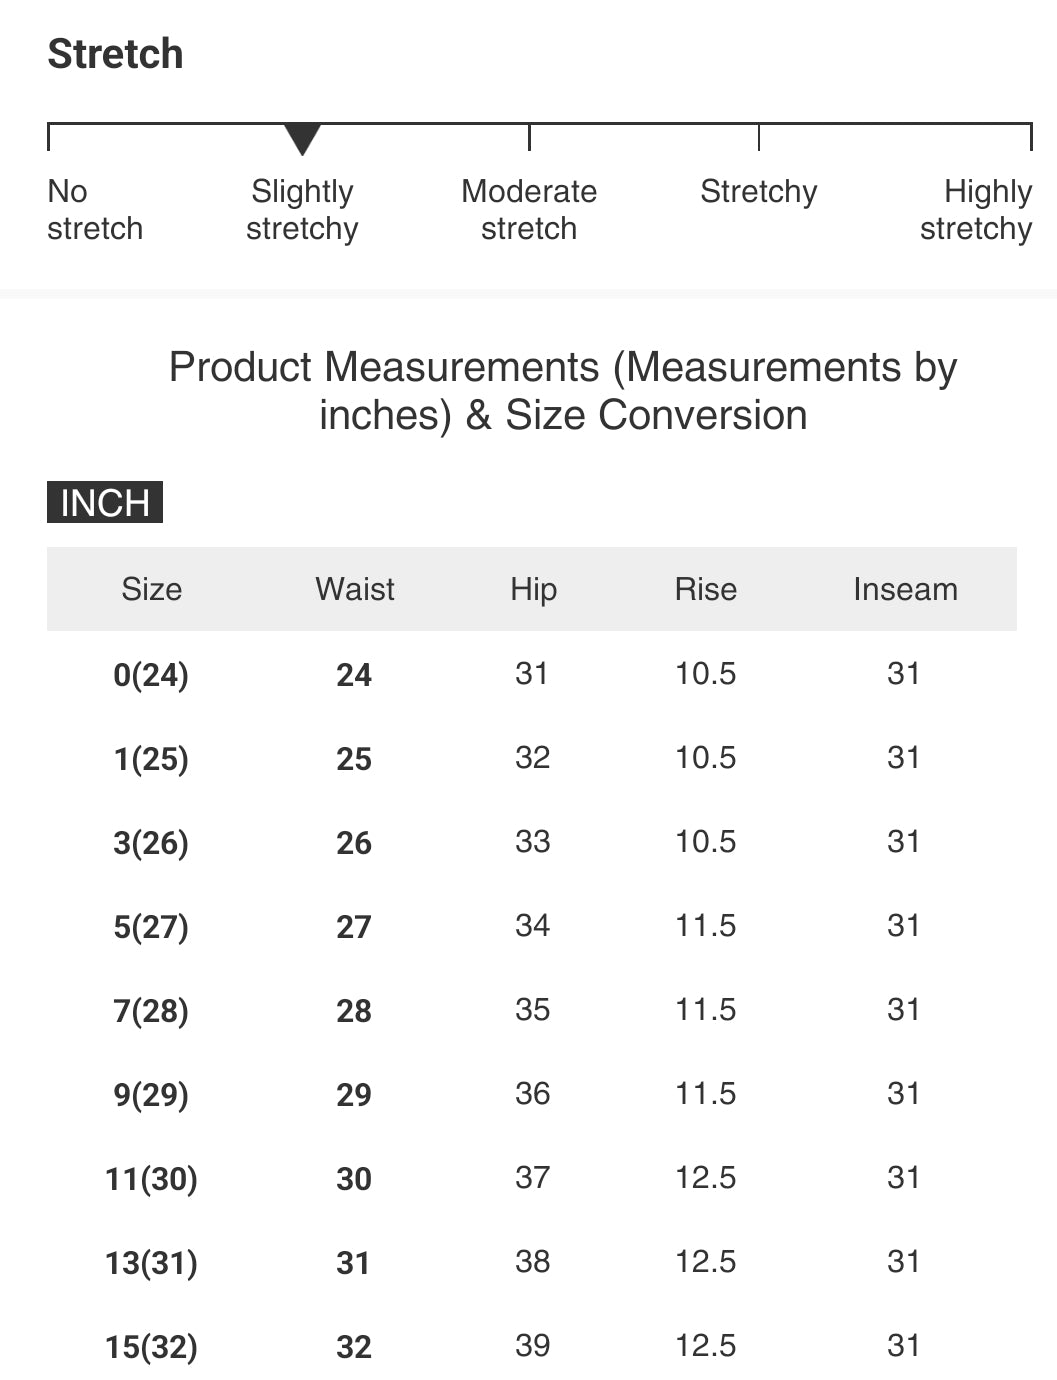The height and width of the screenshot is (1380, 1057).
Task: Click the Slightly stretchy label
Action: [x=302, y=210]
